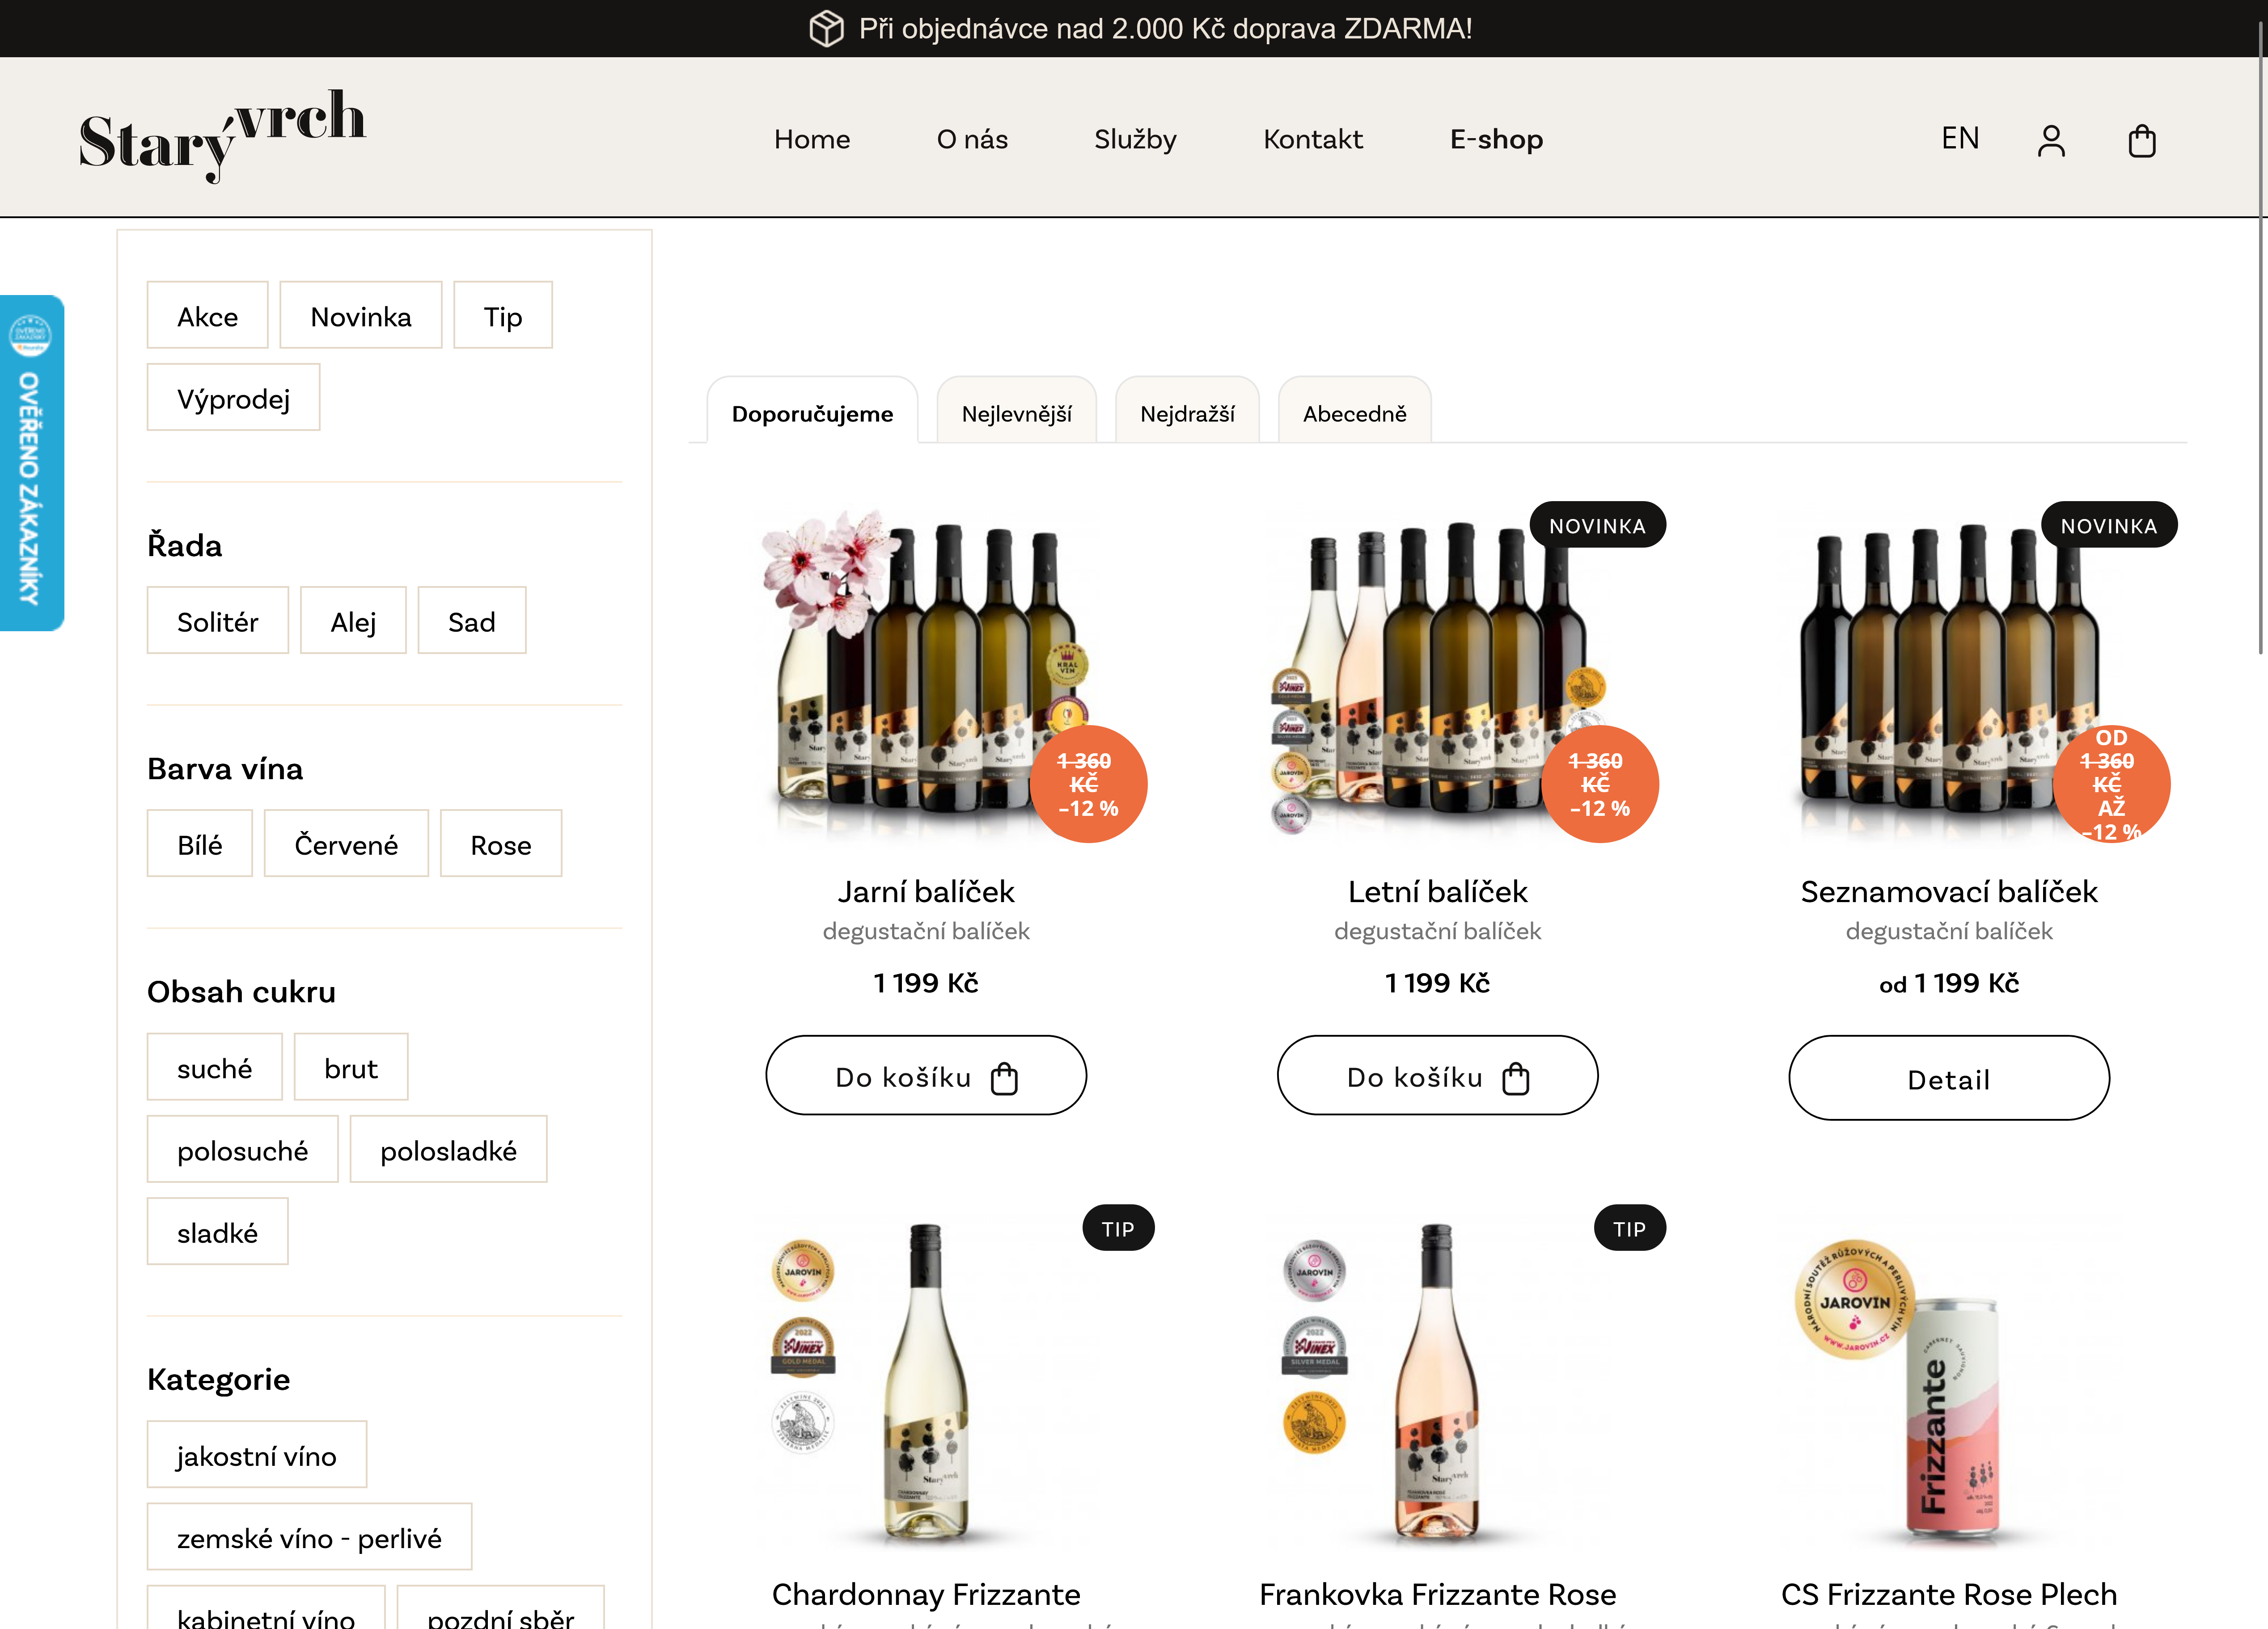Filter category jakostní víno
This screenshot has width=2268, height=1629.
pyautogui.click(x=257, y=1455)
